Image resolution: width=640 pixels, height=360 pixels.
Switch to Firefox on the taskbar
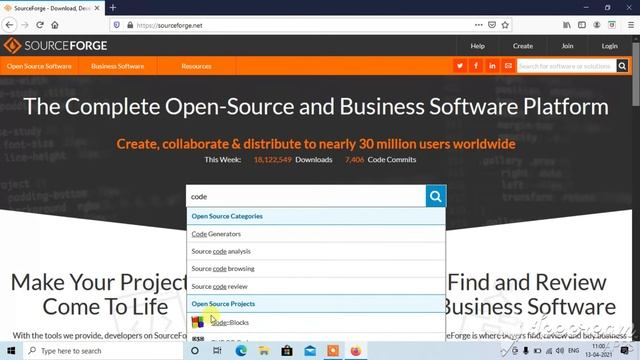tap(356, 351)
